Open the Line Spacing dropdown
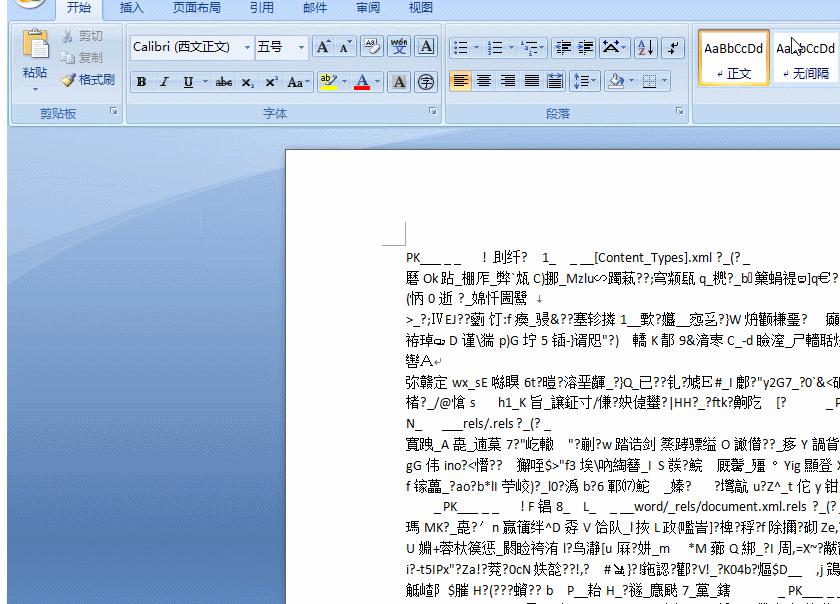The width and height of the screenshot is (840, 604). (584, 81)
